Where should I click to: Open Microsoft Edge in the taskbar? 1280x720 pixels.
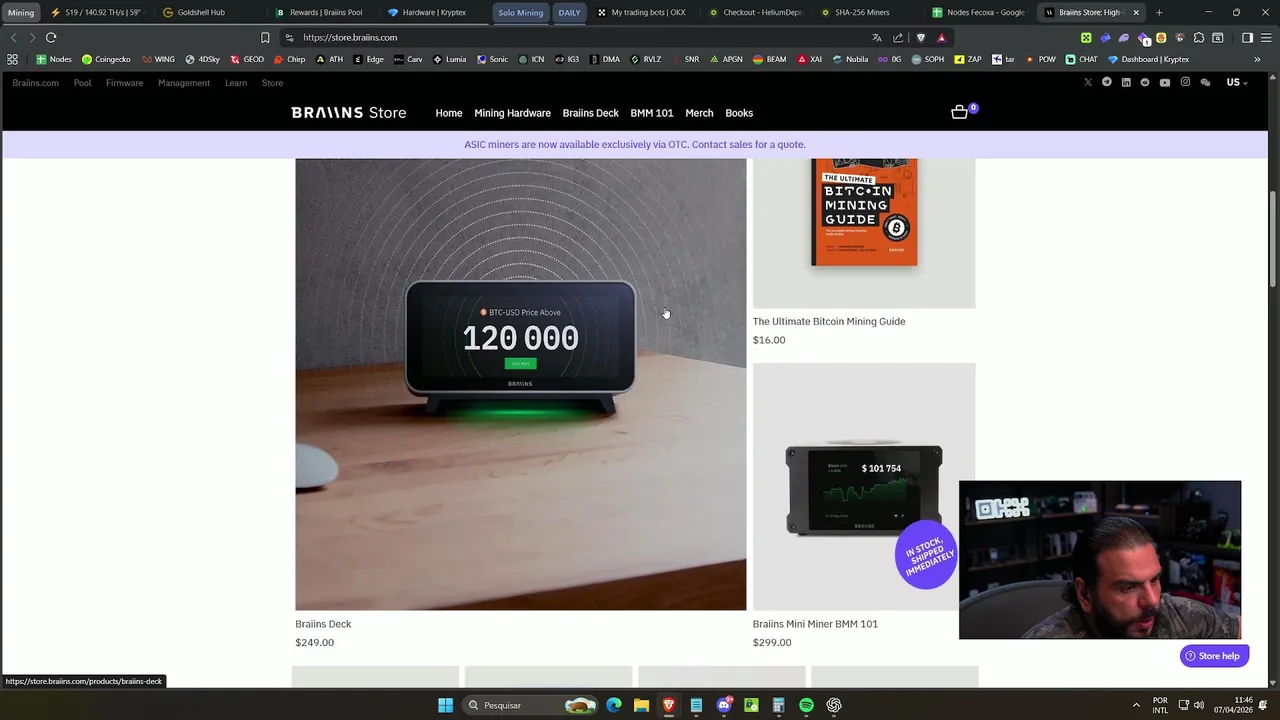pos(614,705)
